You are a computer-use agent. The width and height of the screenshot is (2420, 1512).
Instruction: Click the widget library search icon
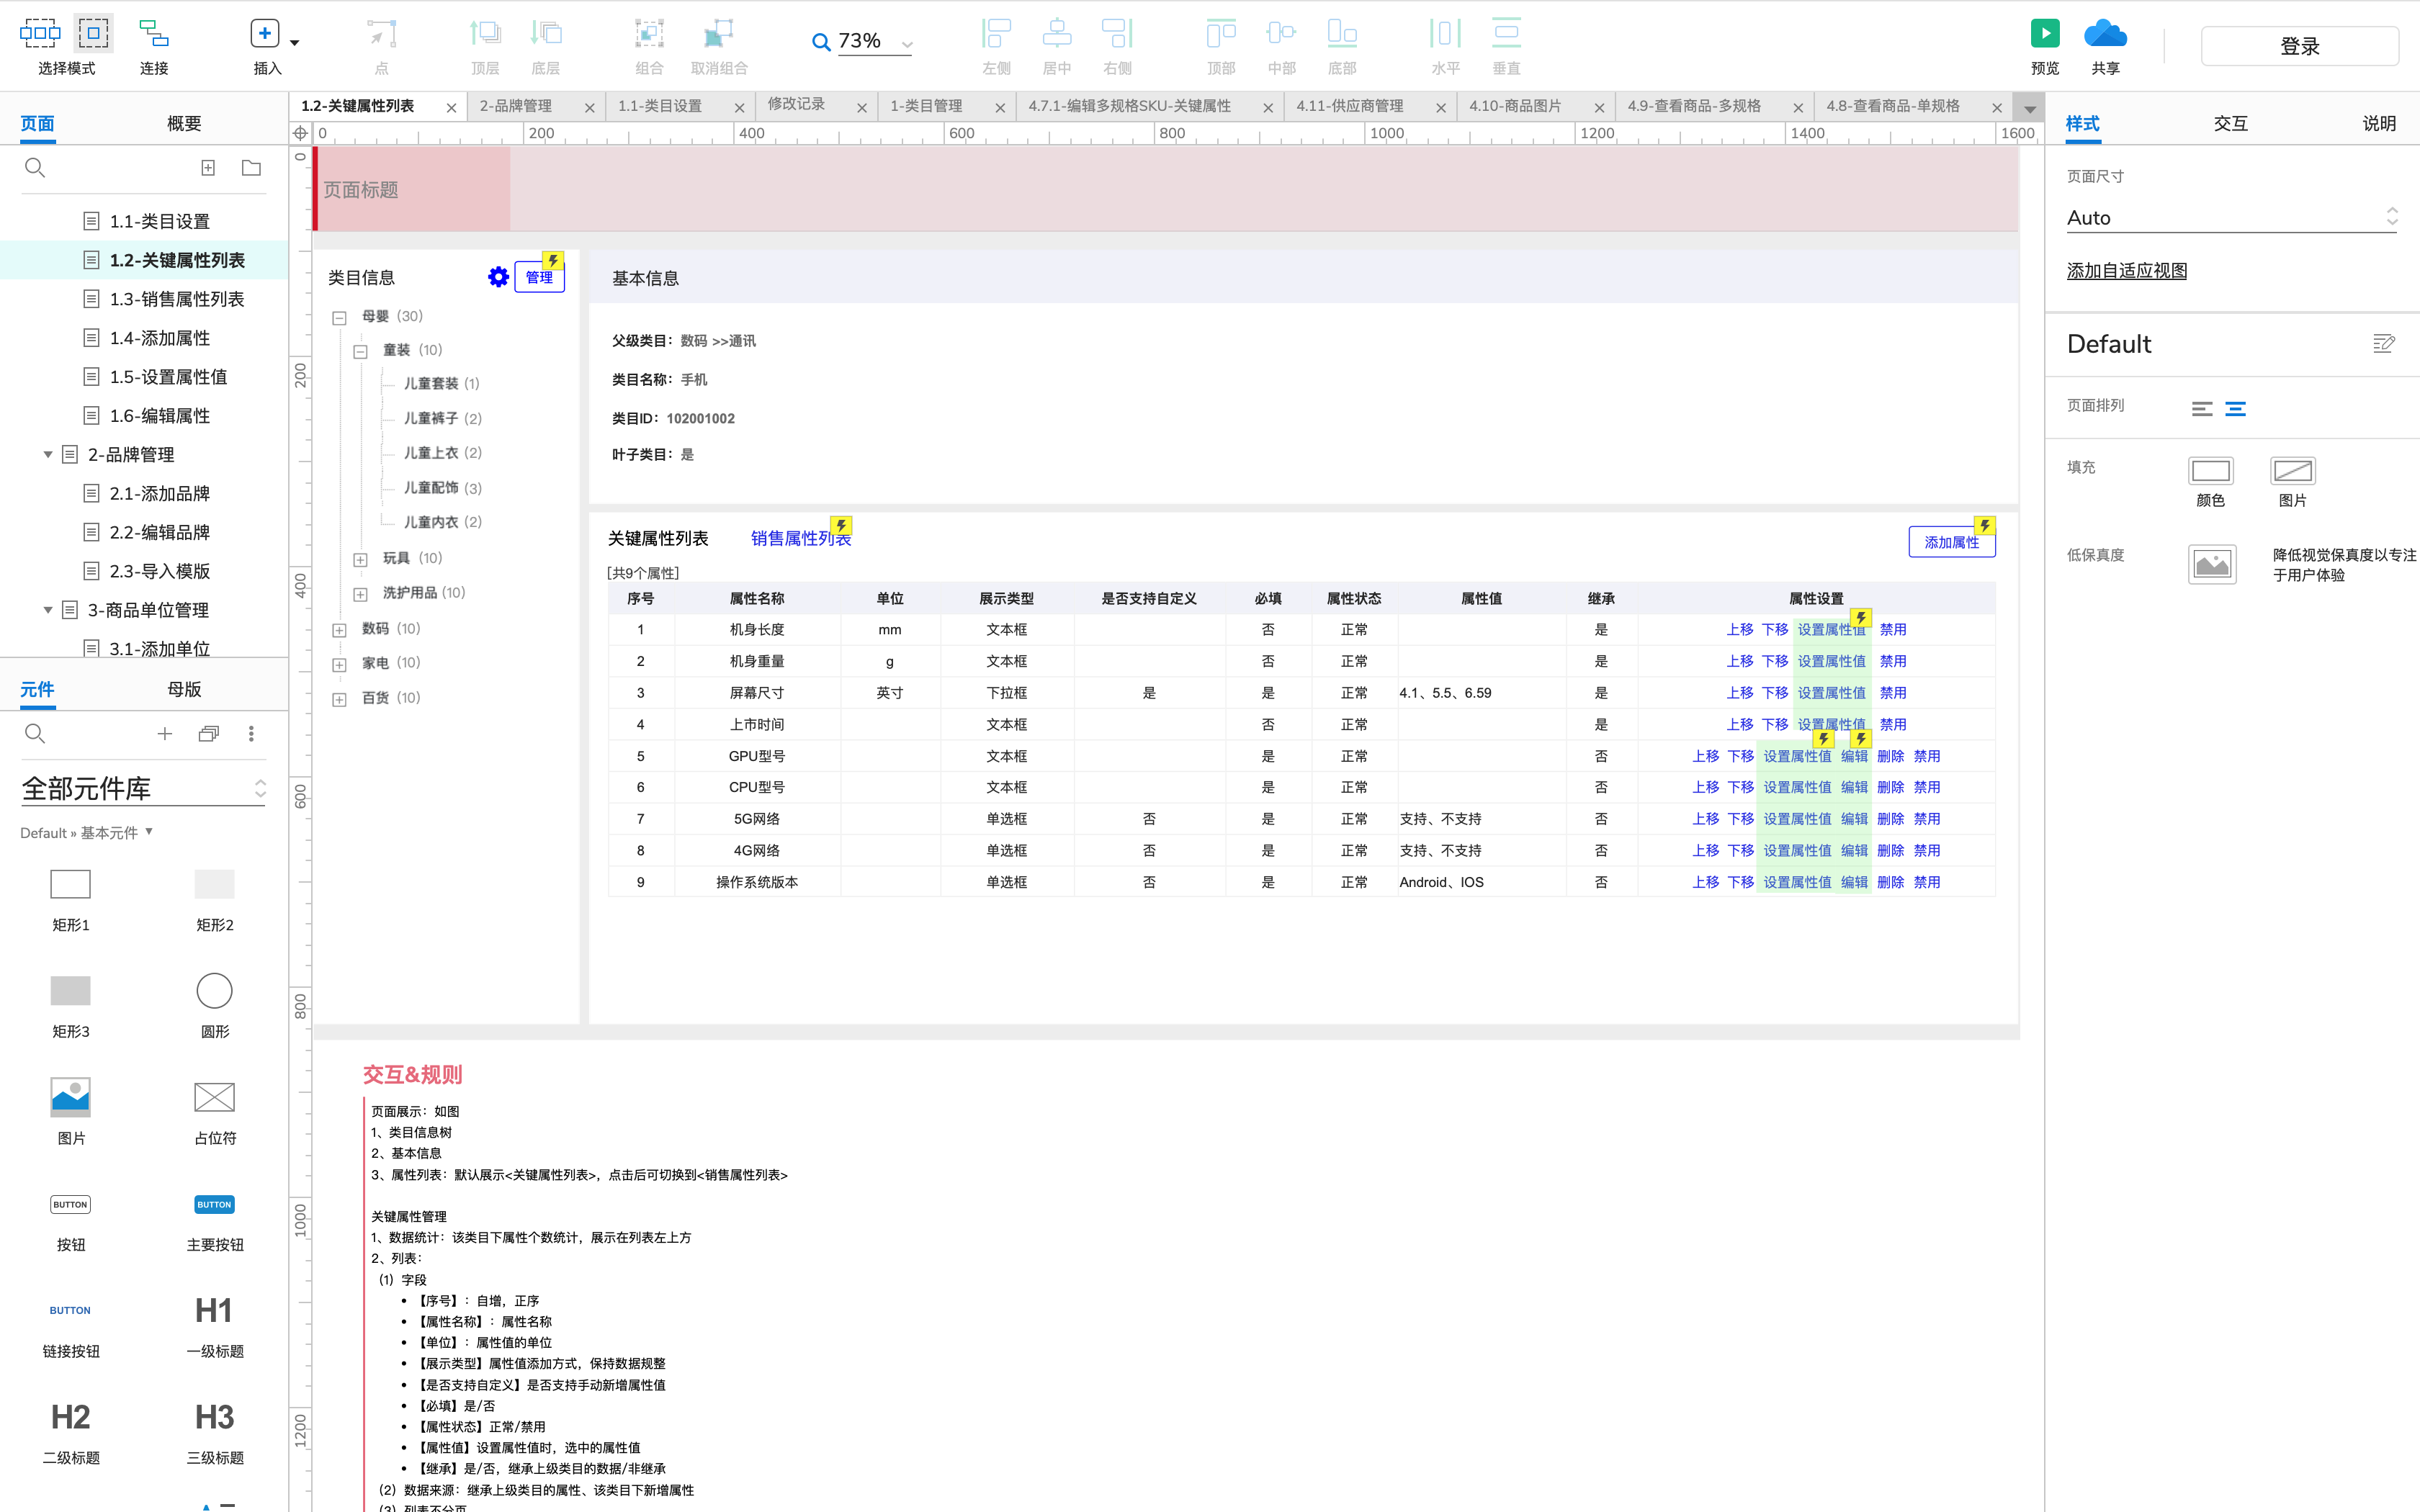35,734
